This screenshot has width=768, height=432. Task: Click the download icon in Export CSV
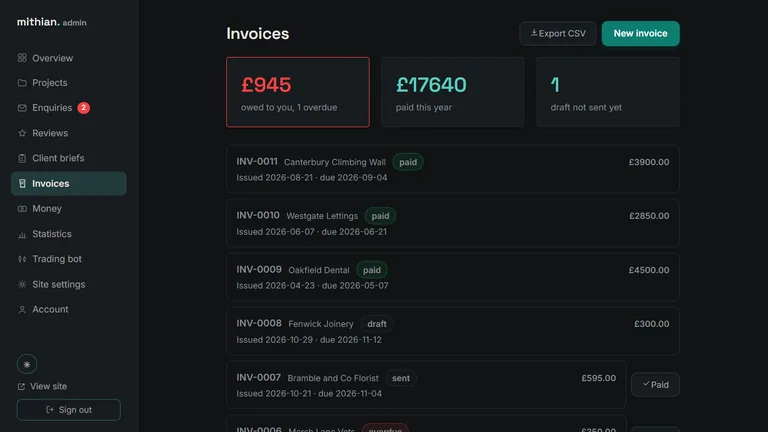click(x=534, y=33)
